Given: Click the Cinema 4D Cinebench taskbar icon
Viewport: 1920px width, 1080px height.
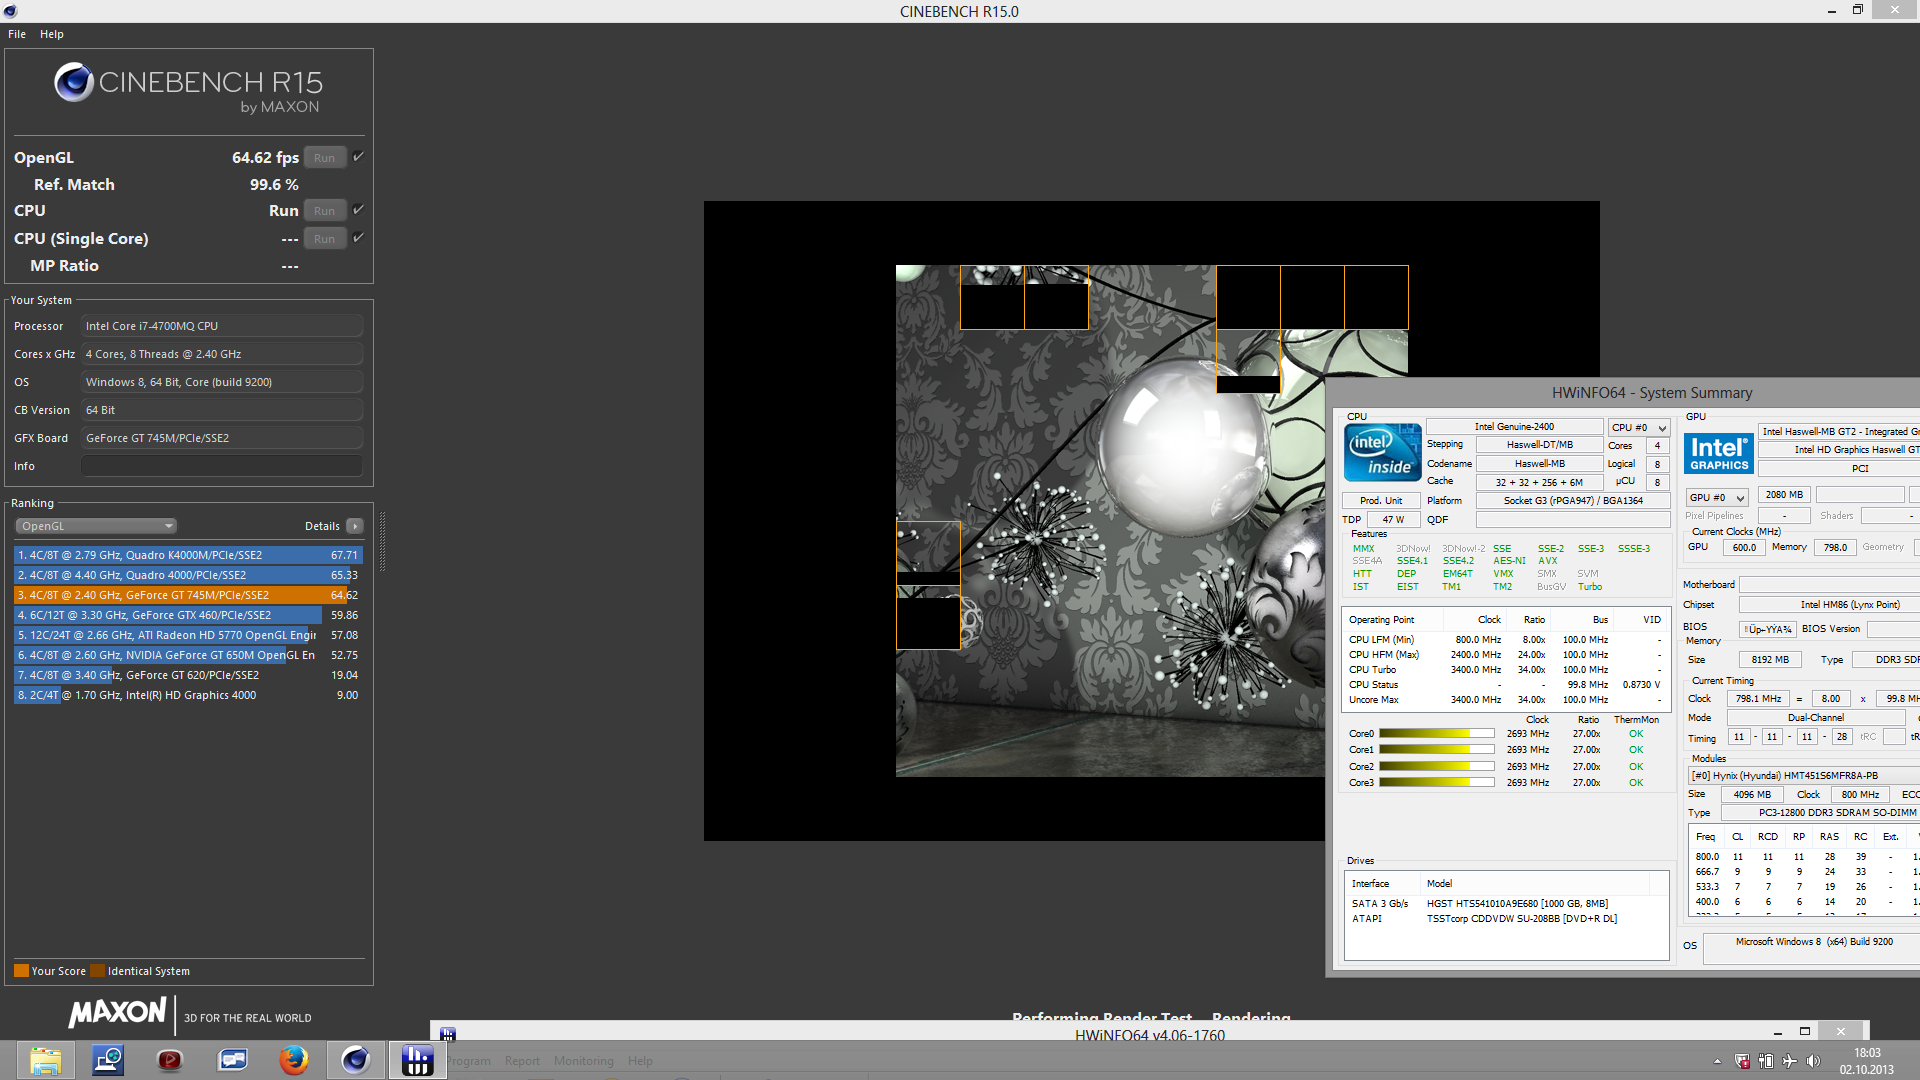Looking at the screenshot, I should click(356, 1060).
